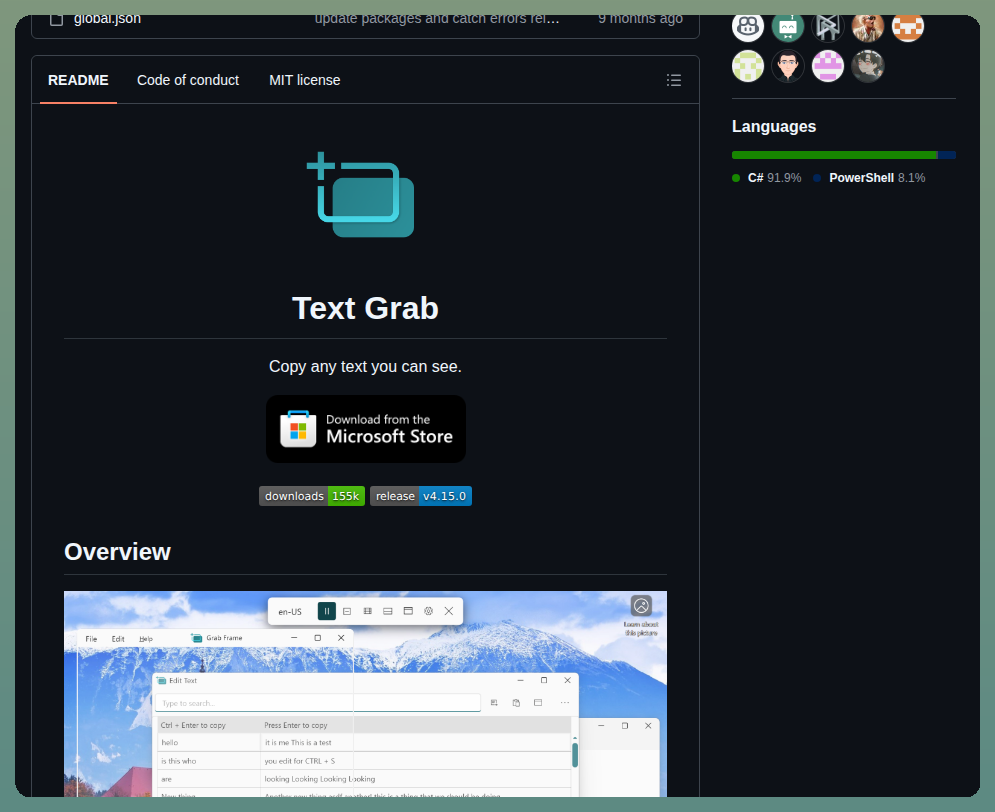Click the 'Text Grab' heading
The height and width of the screenshot is (812, 995).
(366, 308)
